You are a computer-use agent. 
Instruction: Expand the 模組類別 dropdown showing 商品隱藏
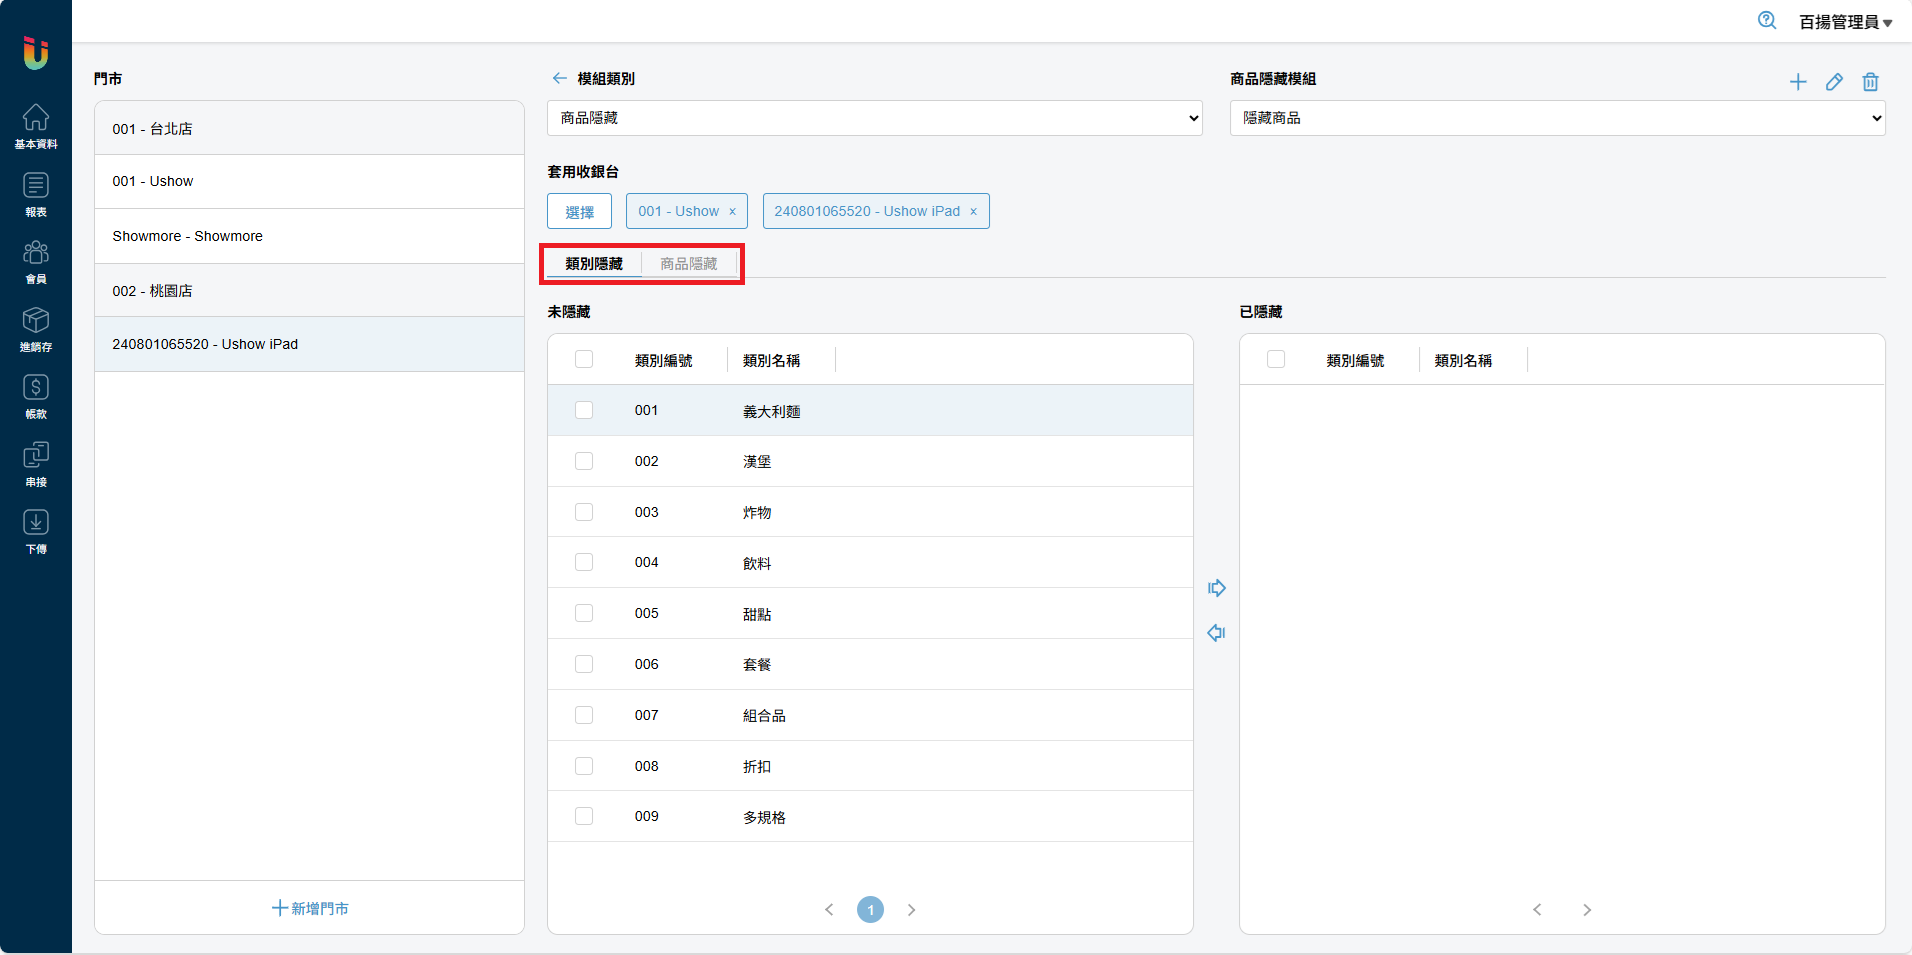874,118
